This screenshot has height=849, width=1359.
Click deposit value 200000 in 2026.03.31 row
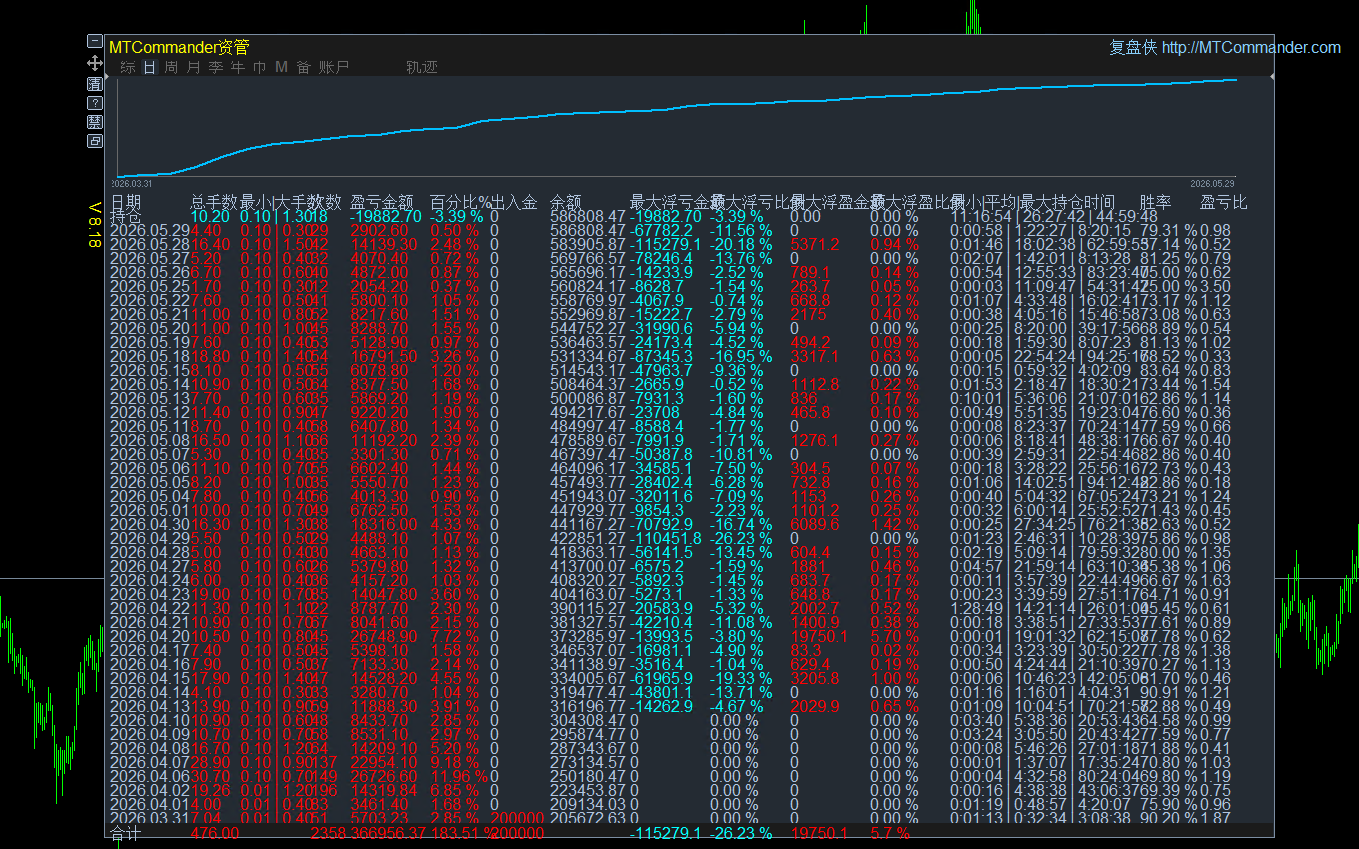[517, 818]
